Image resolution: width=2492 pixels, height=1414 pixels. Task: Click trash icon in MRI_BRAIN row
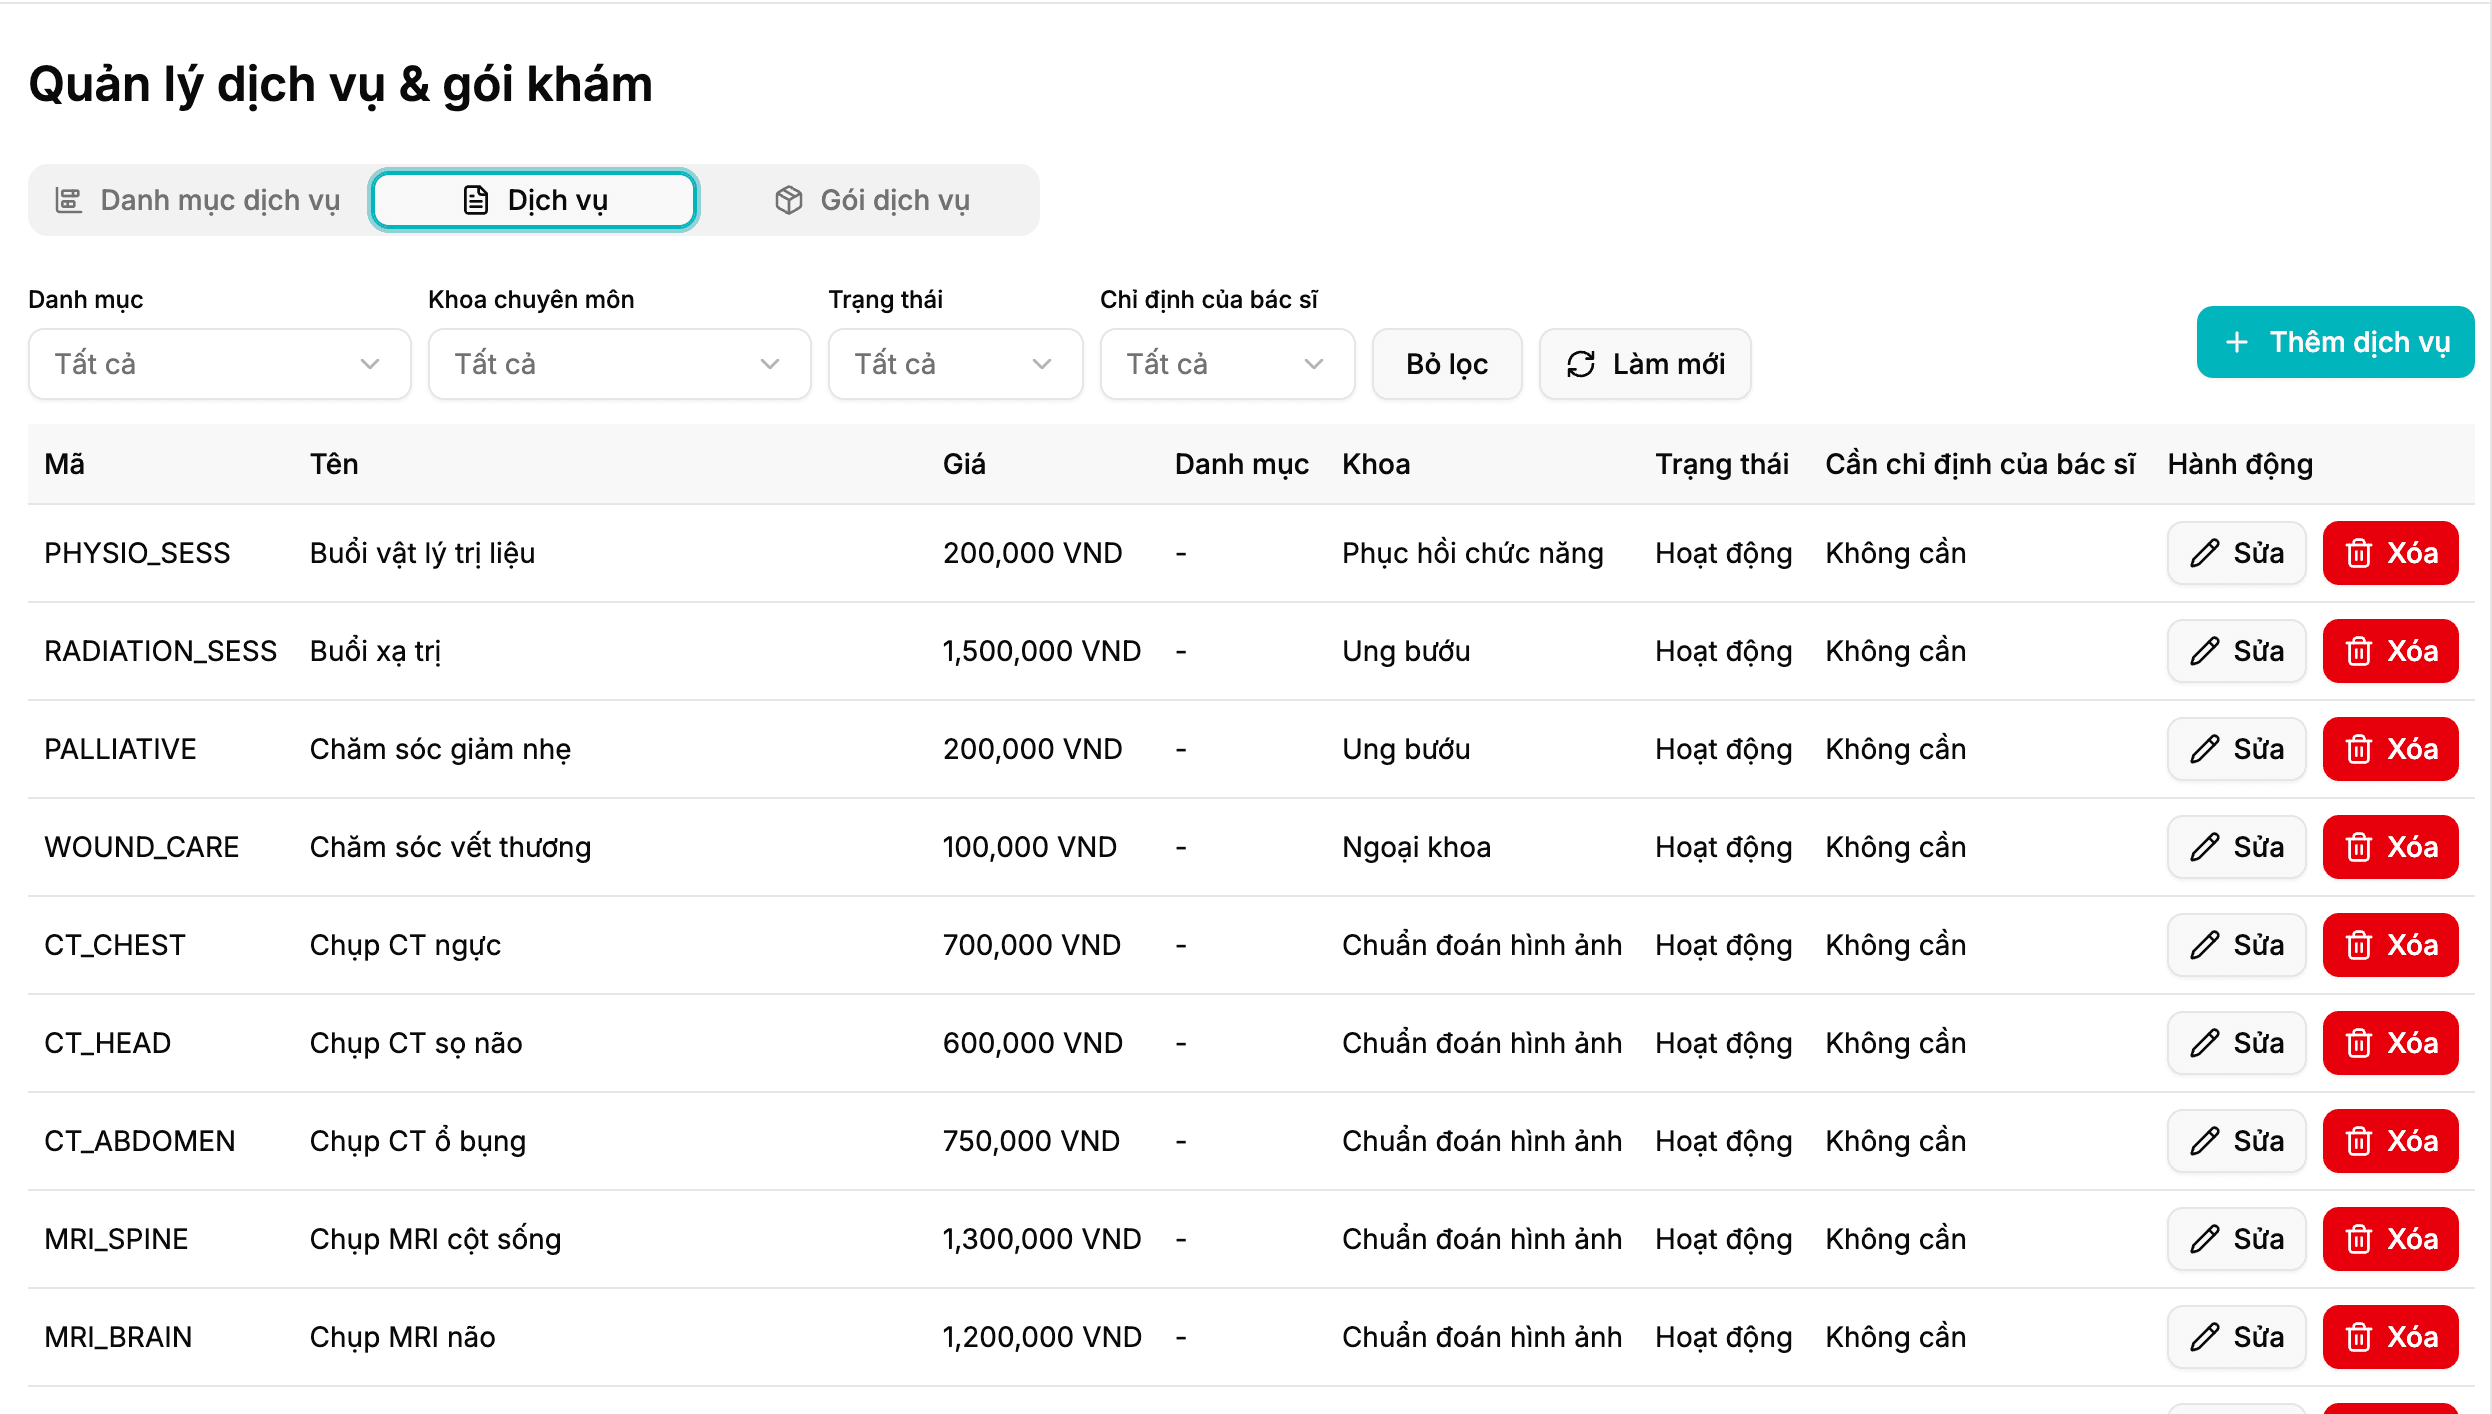(x=2359, y=1337)
